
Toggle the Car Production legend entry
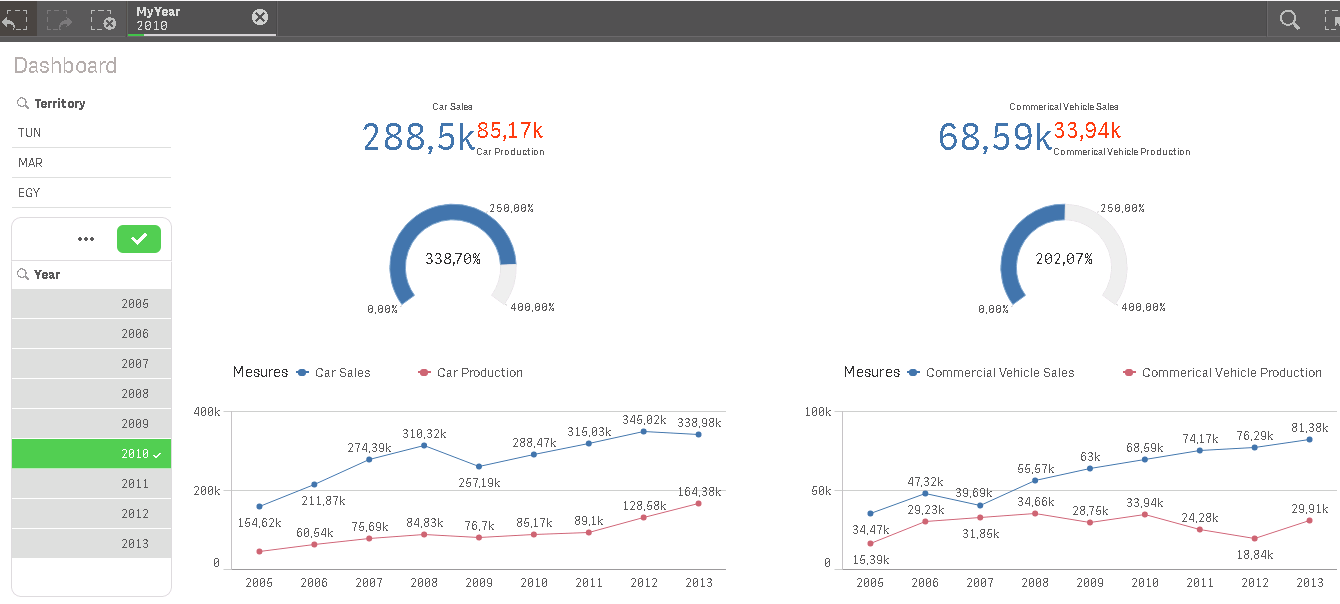(471, 372)
